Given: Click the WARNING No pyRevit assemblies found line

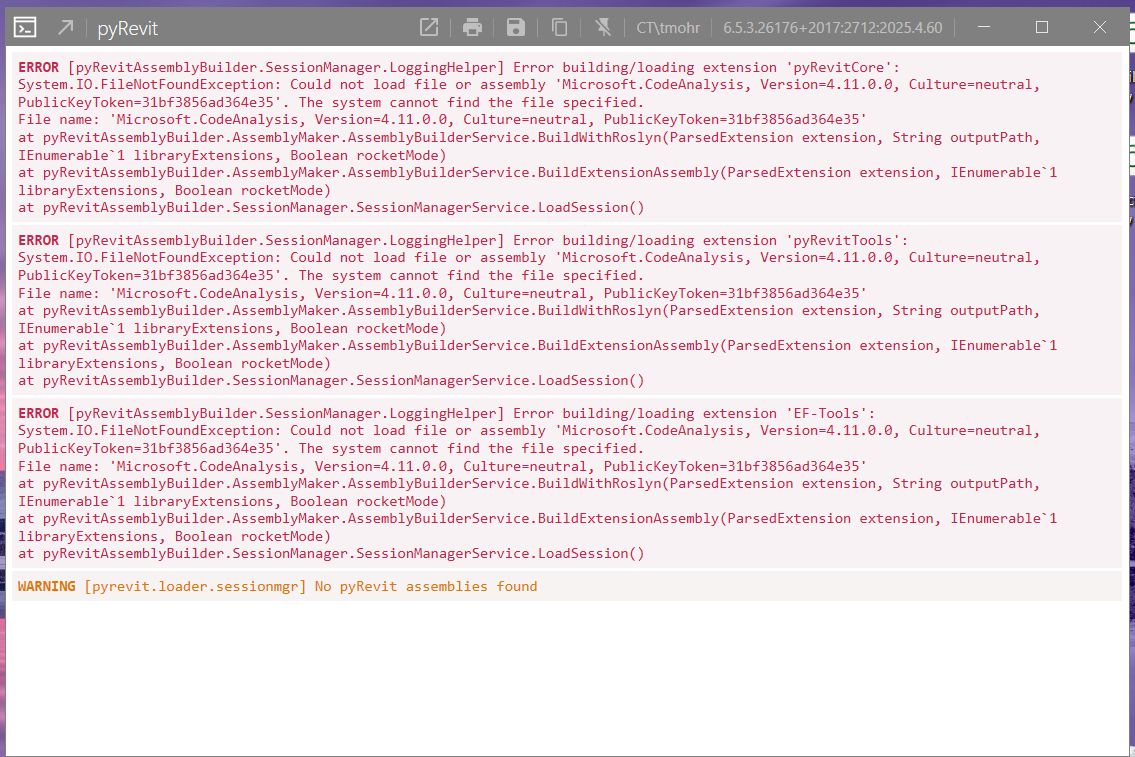Looking at the screenshot, I should 277,586.
